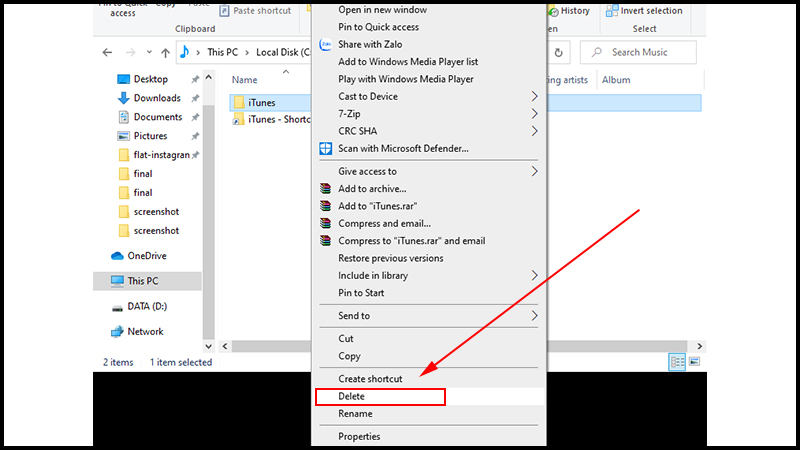
Task: Switch to Large icons view icon
Action: click(694, 362)
